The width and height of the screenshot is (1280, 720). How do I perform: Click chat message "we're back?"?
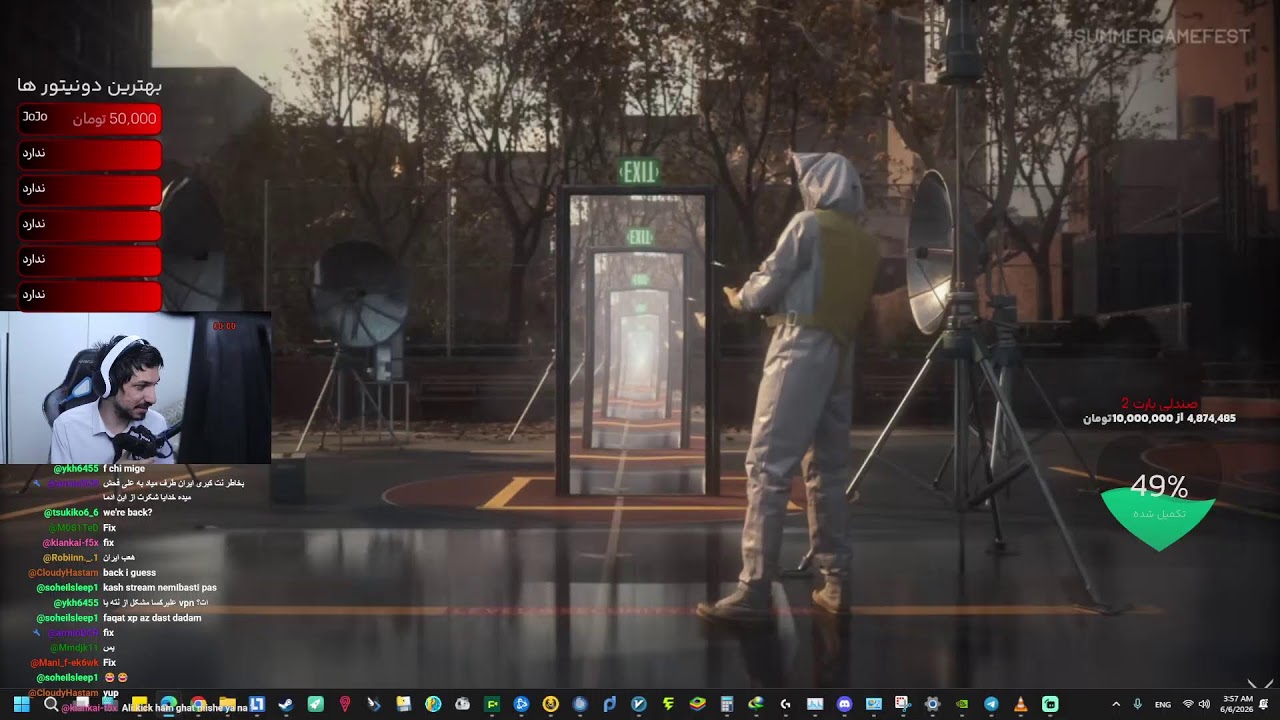127,513
